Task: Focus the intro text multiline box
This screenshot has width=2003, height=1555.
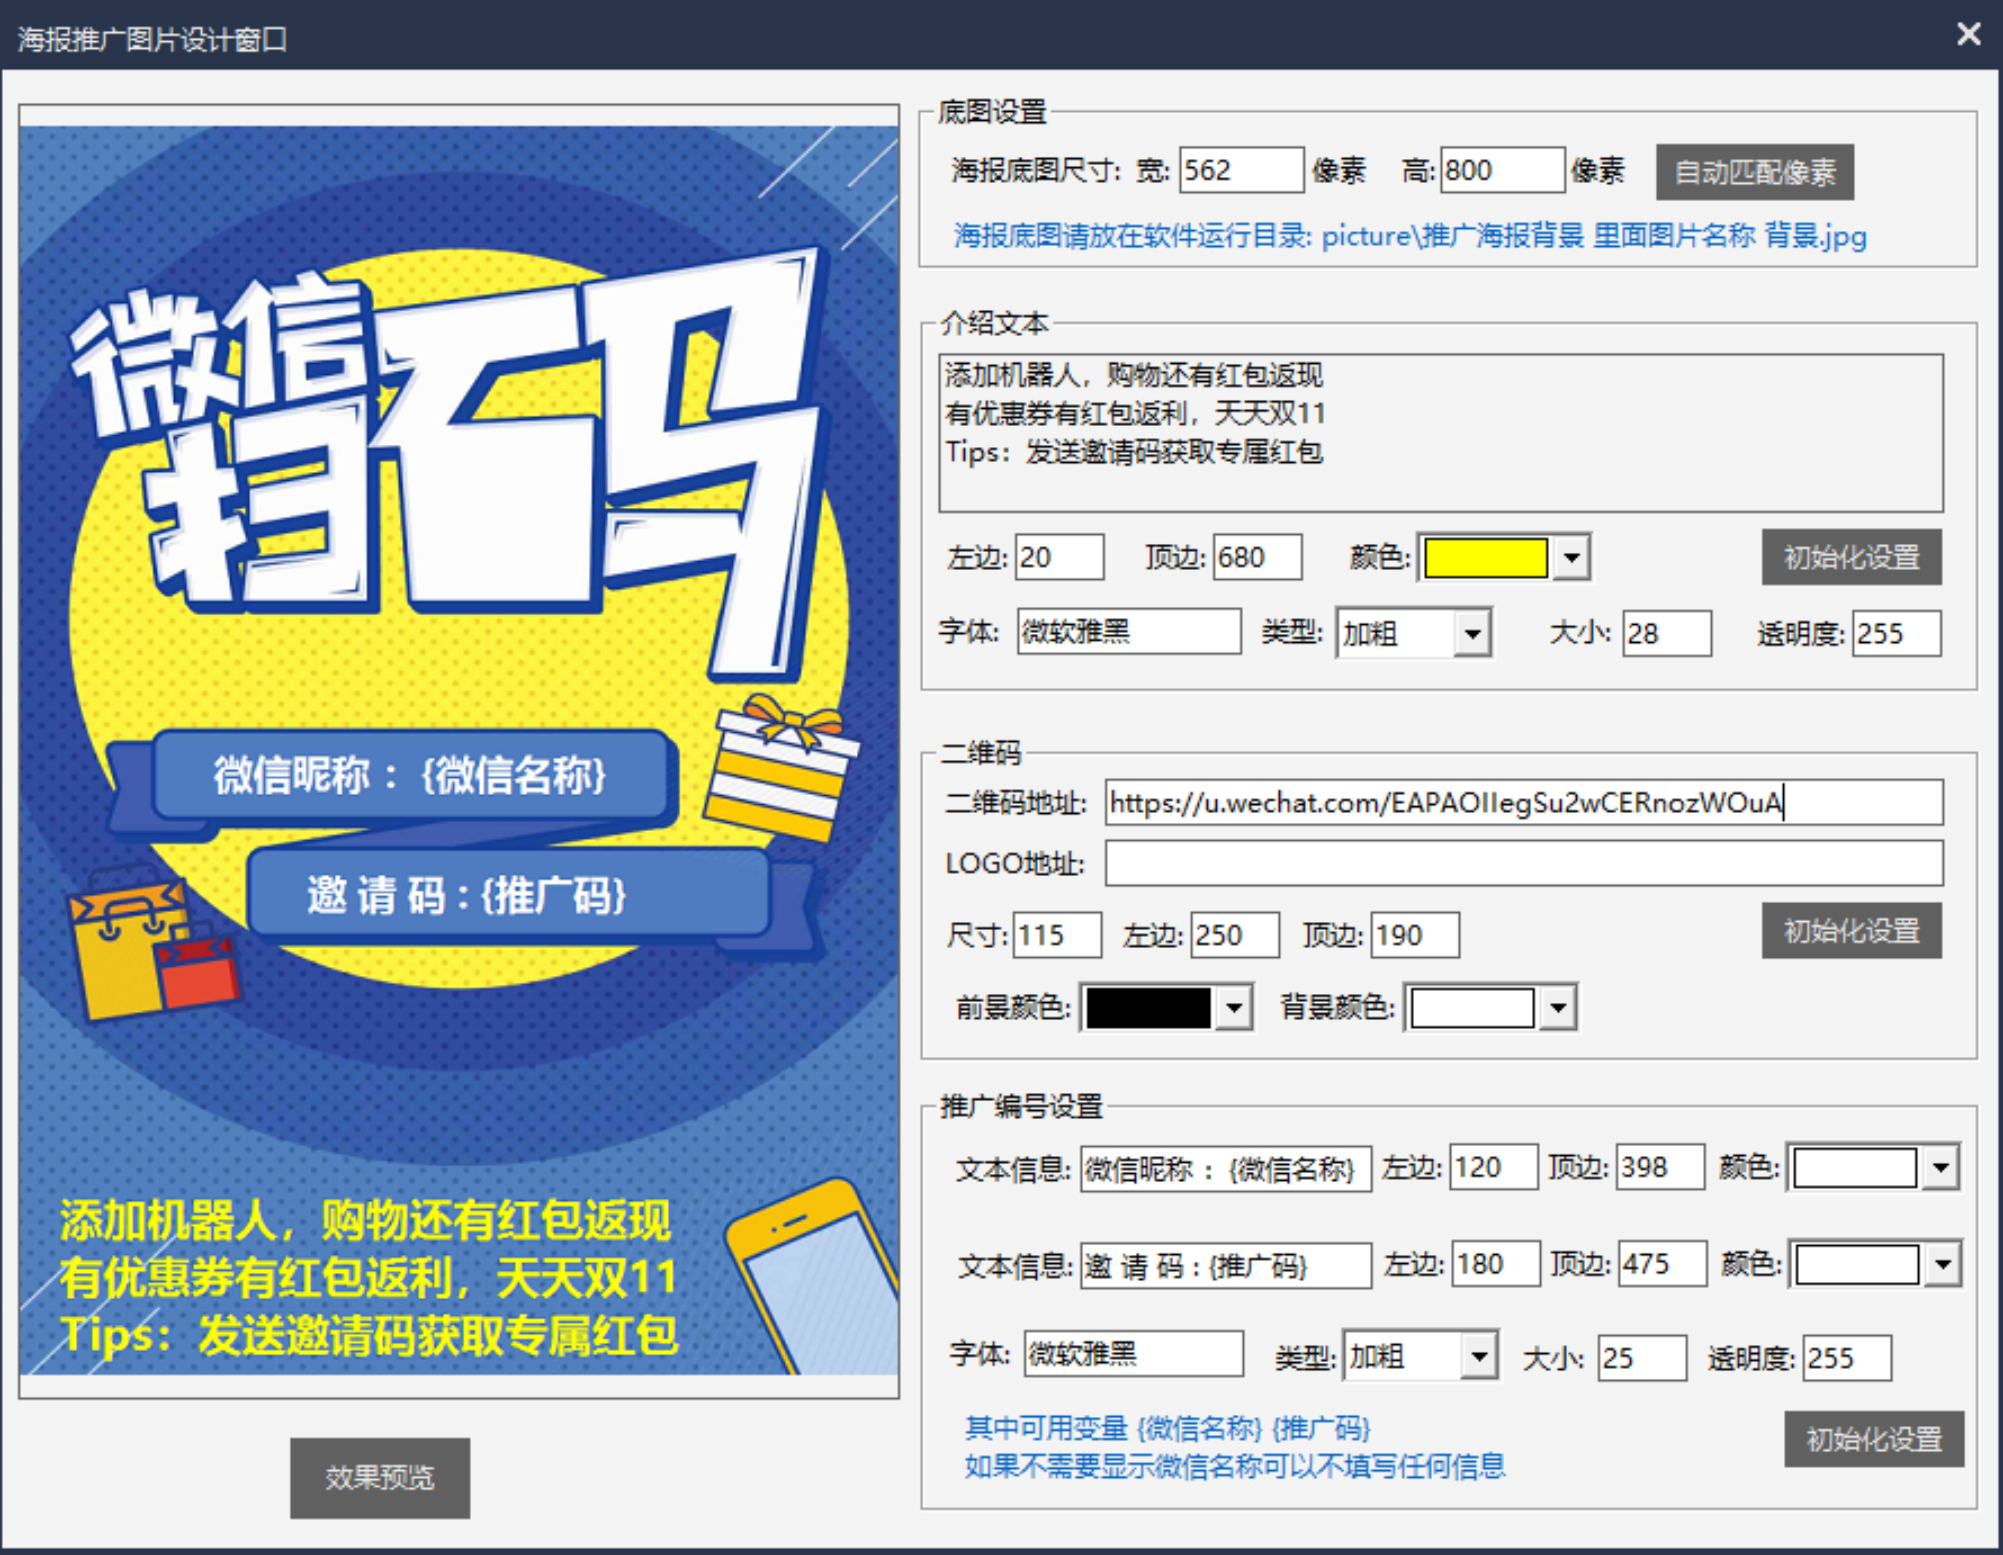Action: [1441, 432]
